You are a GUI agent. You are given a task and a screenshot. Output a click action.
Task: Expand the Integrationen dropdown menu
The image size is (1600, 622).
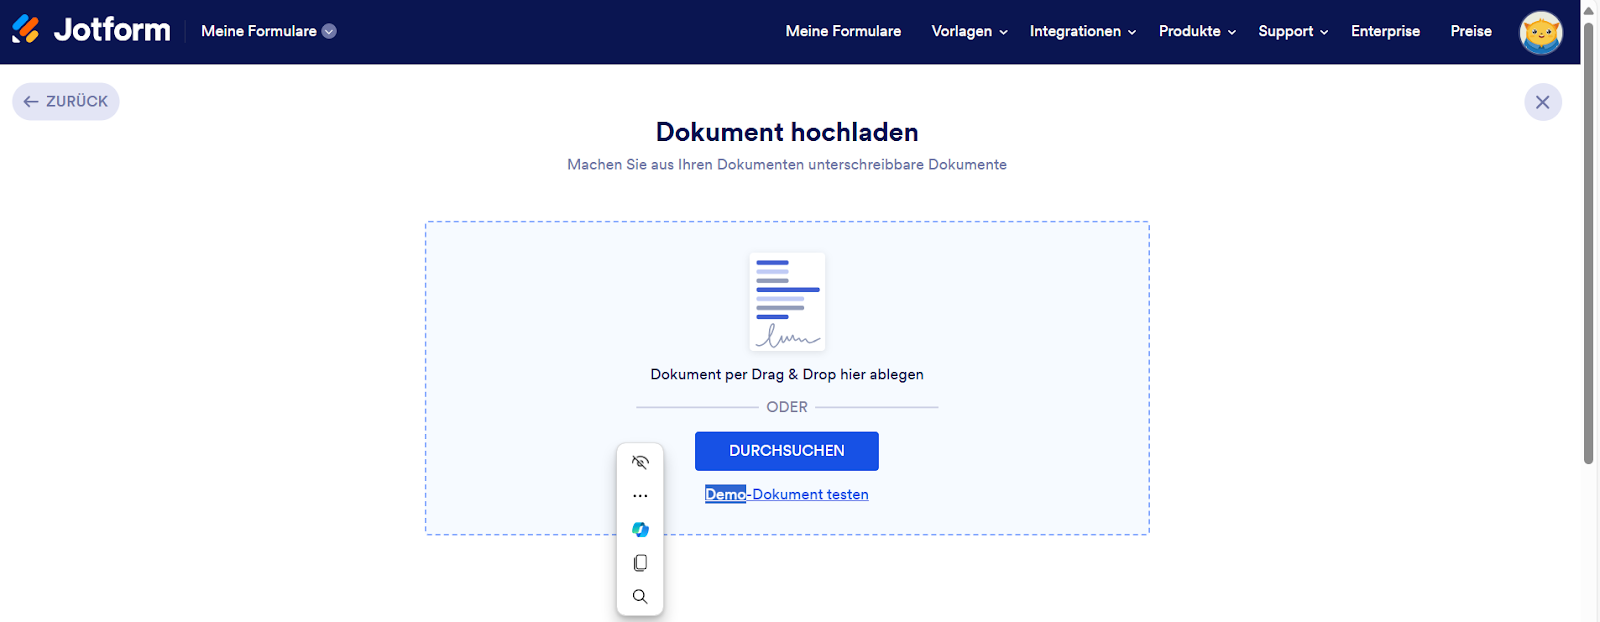[1082, 32]
